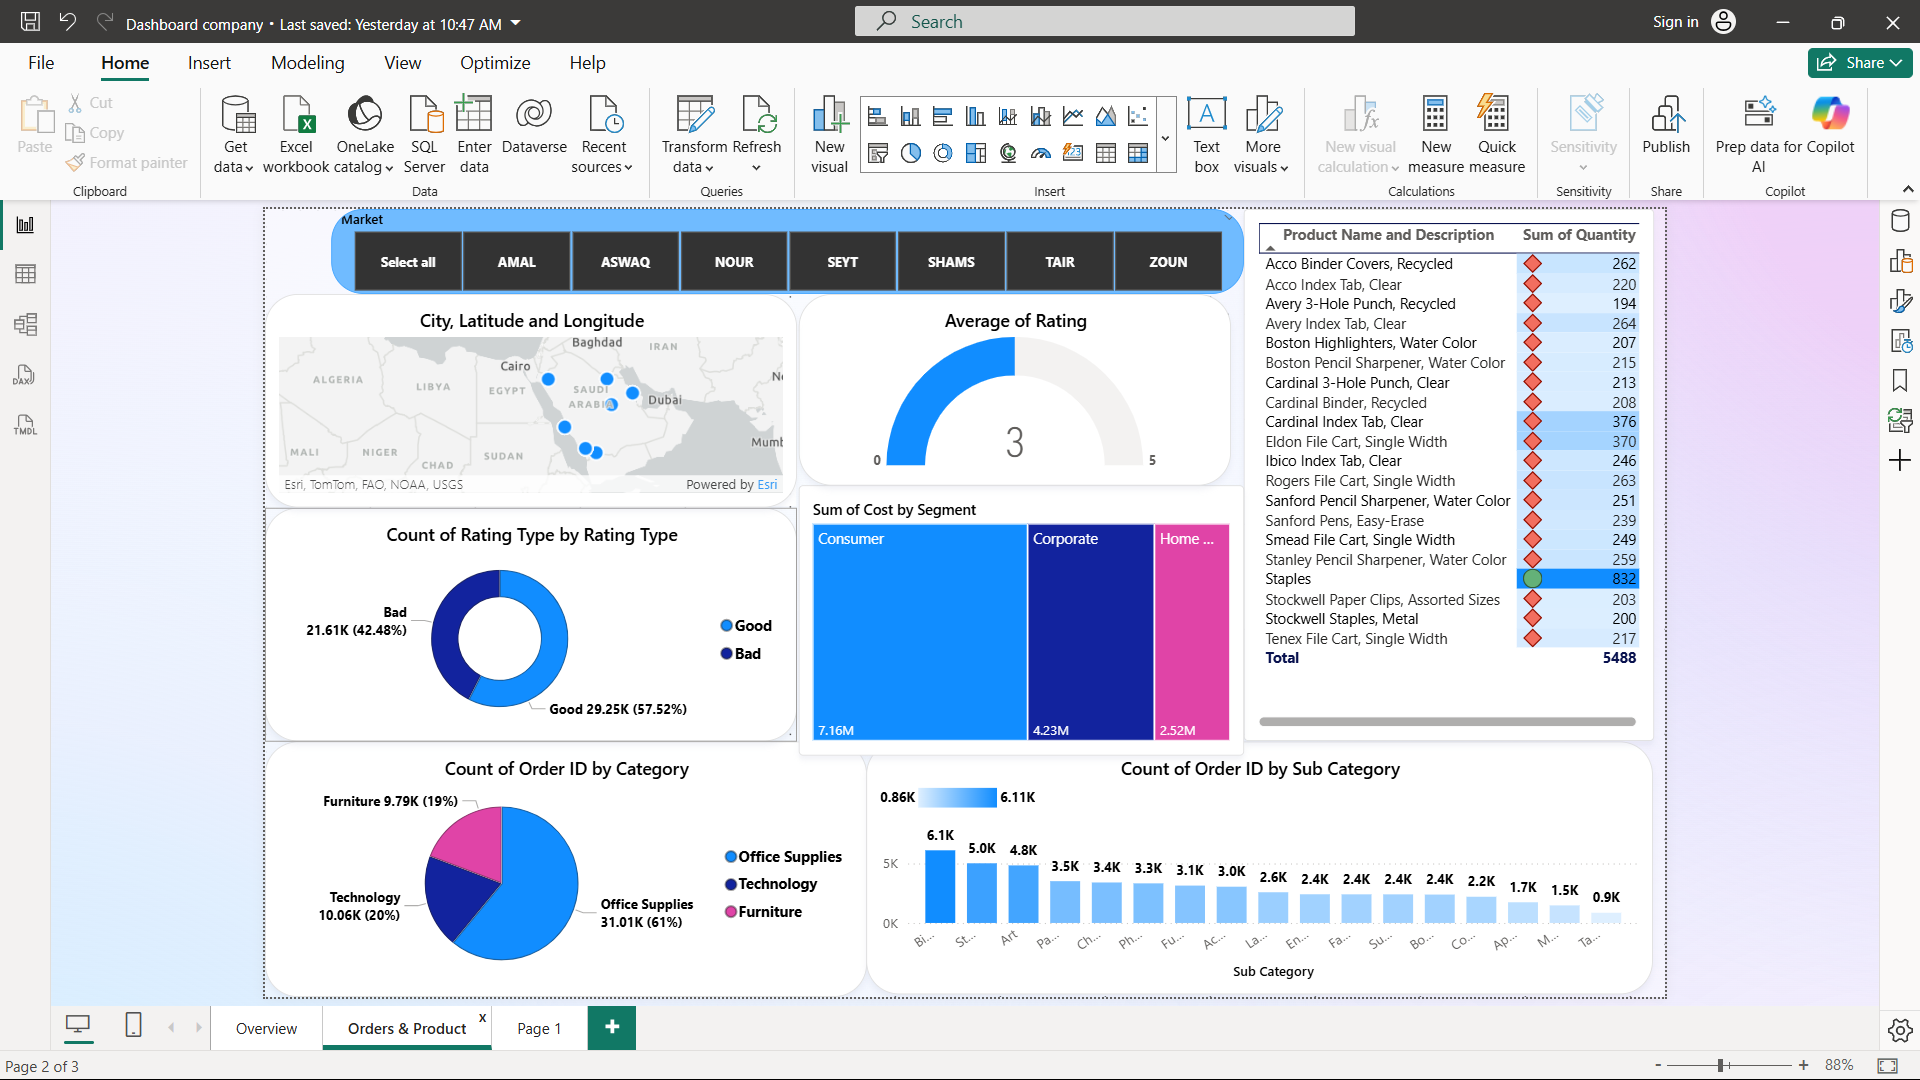The width and height of the screenshot is (1920, 1080).
Task: Click the Sign in button
Action: 1675,22
